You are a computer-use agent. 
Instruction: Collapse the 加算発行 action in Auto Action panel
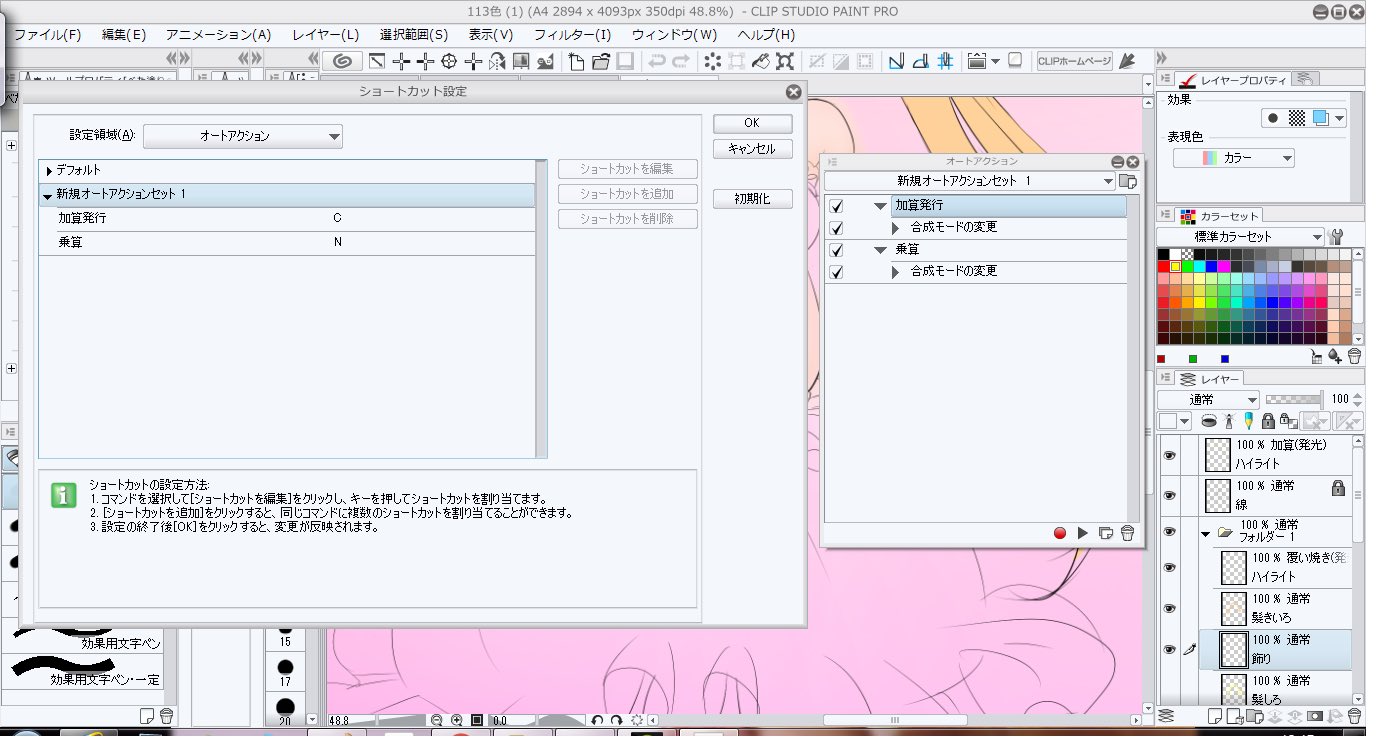[880, 206]
